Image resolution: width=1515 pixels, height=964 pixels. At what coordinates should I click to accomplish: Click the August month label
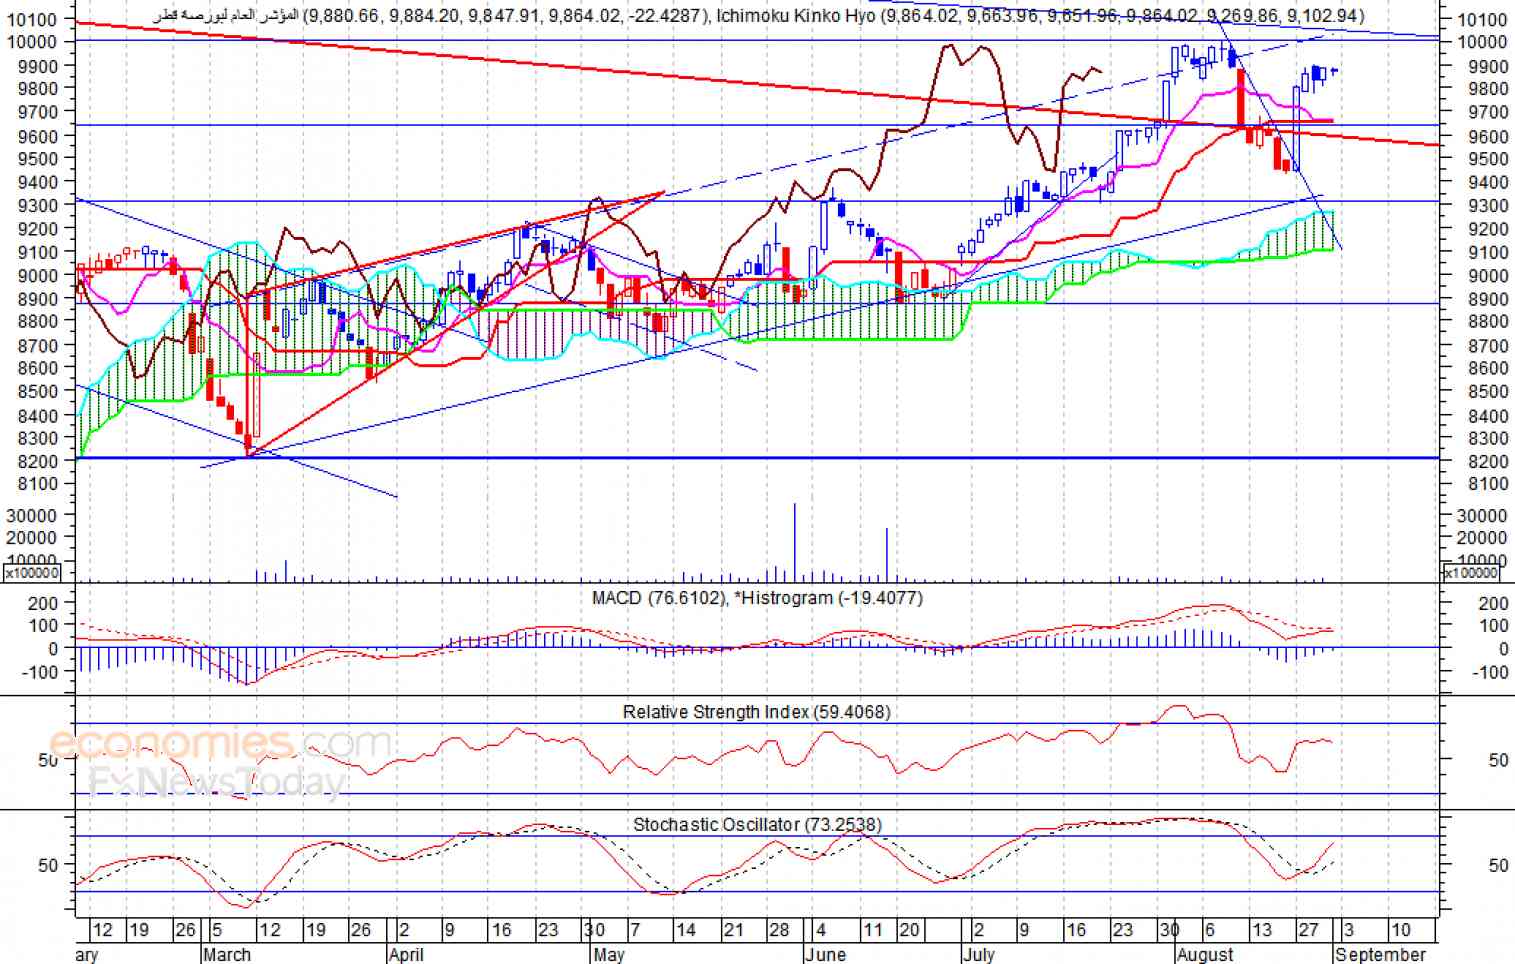(x=1205, y=954)
